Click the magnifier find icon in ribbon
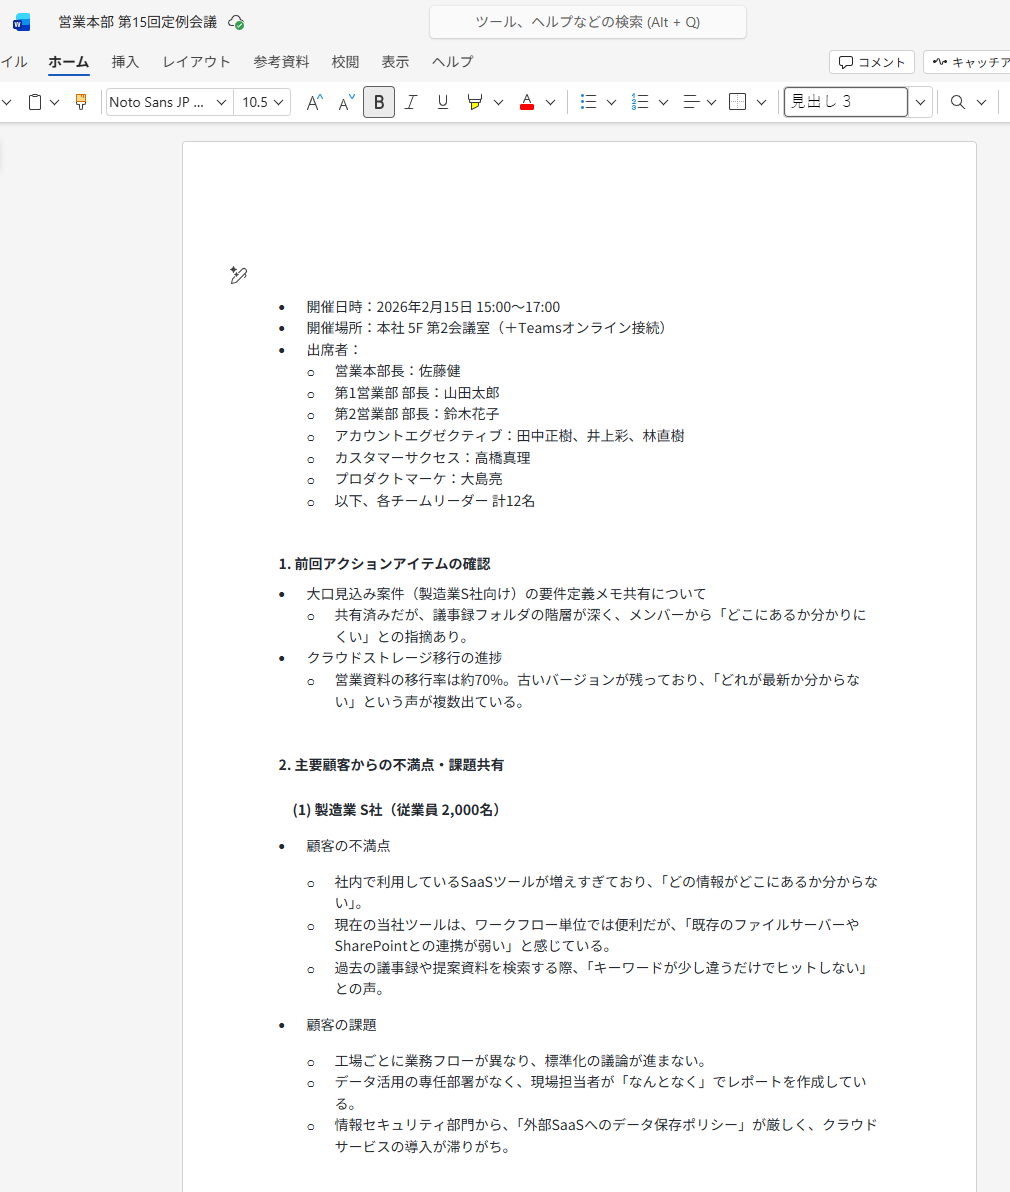 [958, 102]
